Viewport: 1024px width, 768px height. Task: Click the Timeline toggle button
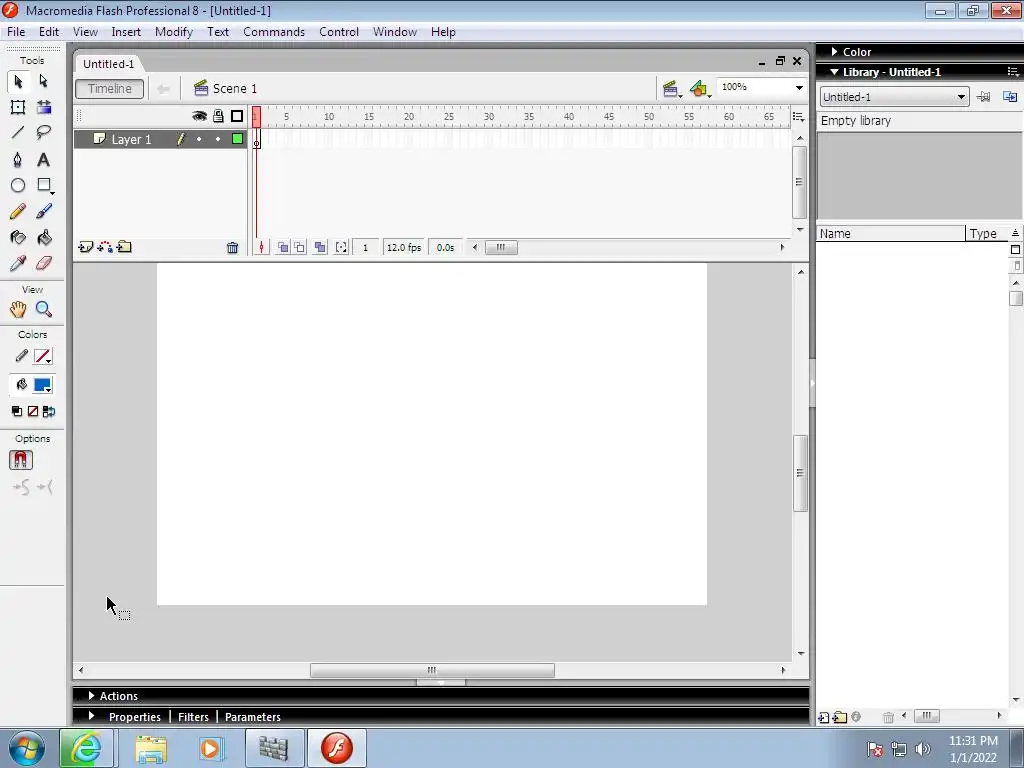(110, 89)
